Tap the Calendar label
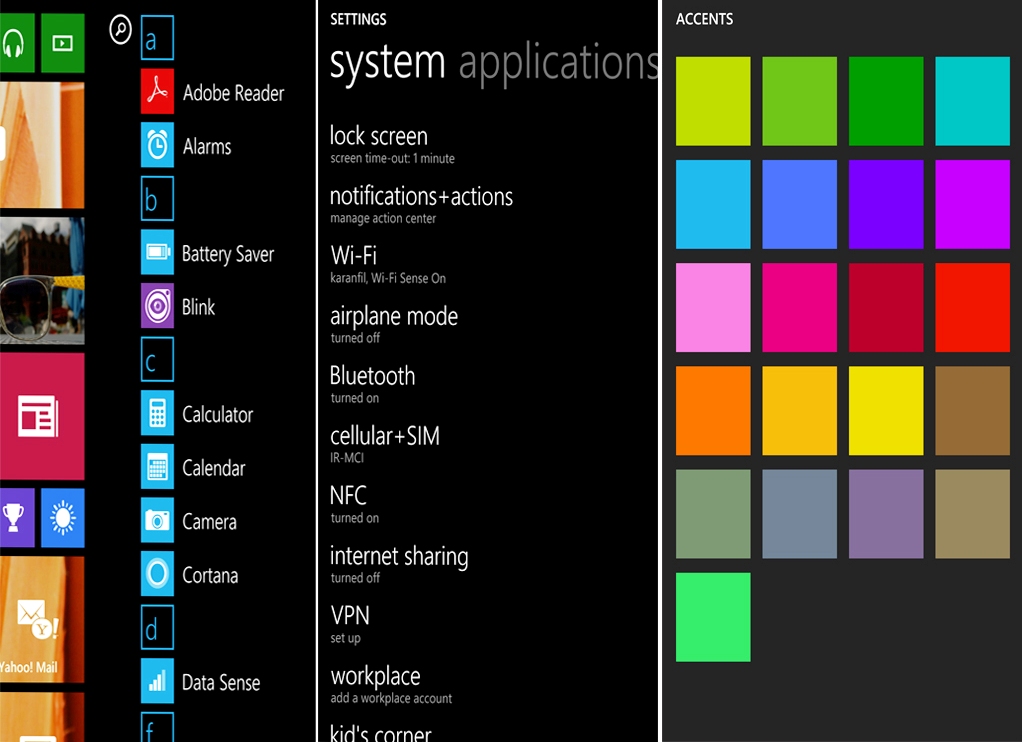The width and height of the screenshot is (1022, 742). coord(213,468)
